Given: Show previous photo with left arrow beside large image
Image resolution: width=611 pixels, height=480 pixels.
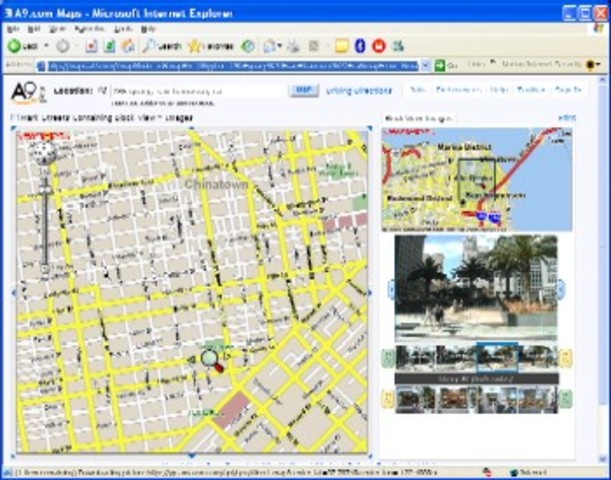Looking at the screenshot, I should (391, 289).
